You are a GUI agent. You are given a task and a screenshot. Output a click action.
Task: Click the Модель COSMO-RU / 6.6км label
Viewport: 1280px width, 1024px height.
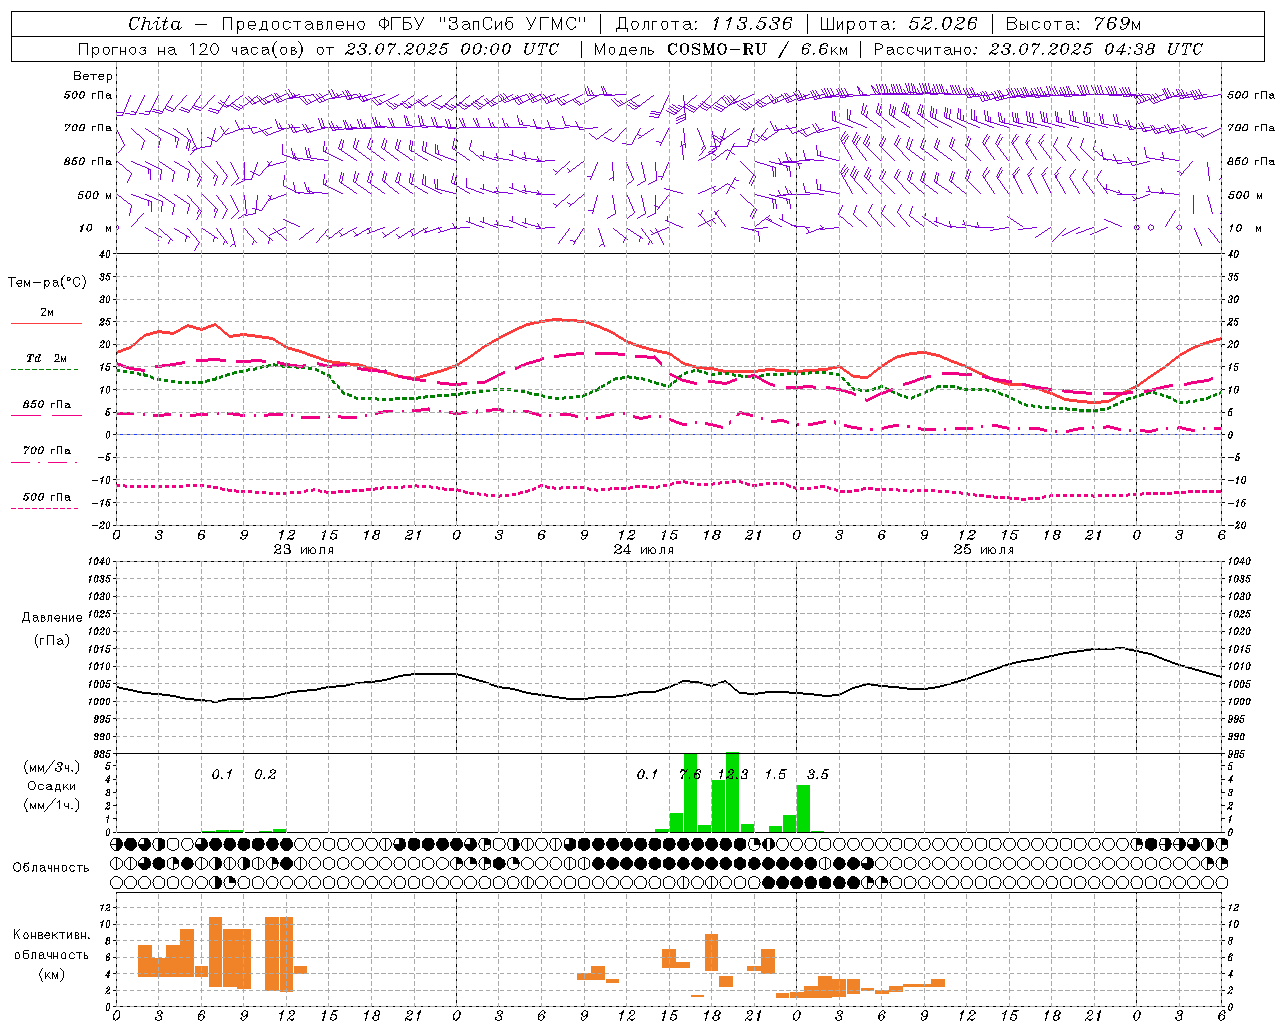tap(721, 49)
